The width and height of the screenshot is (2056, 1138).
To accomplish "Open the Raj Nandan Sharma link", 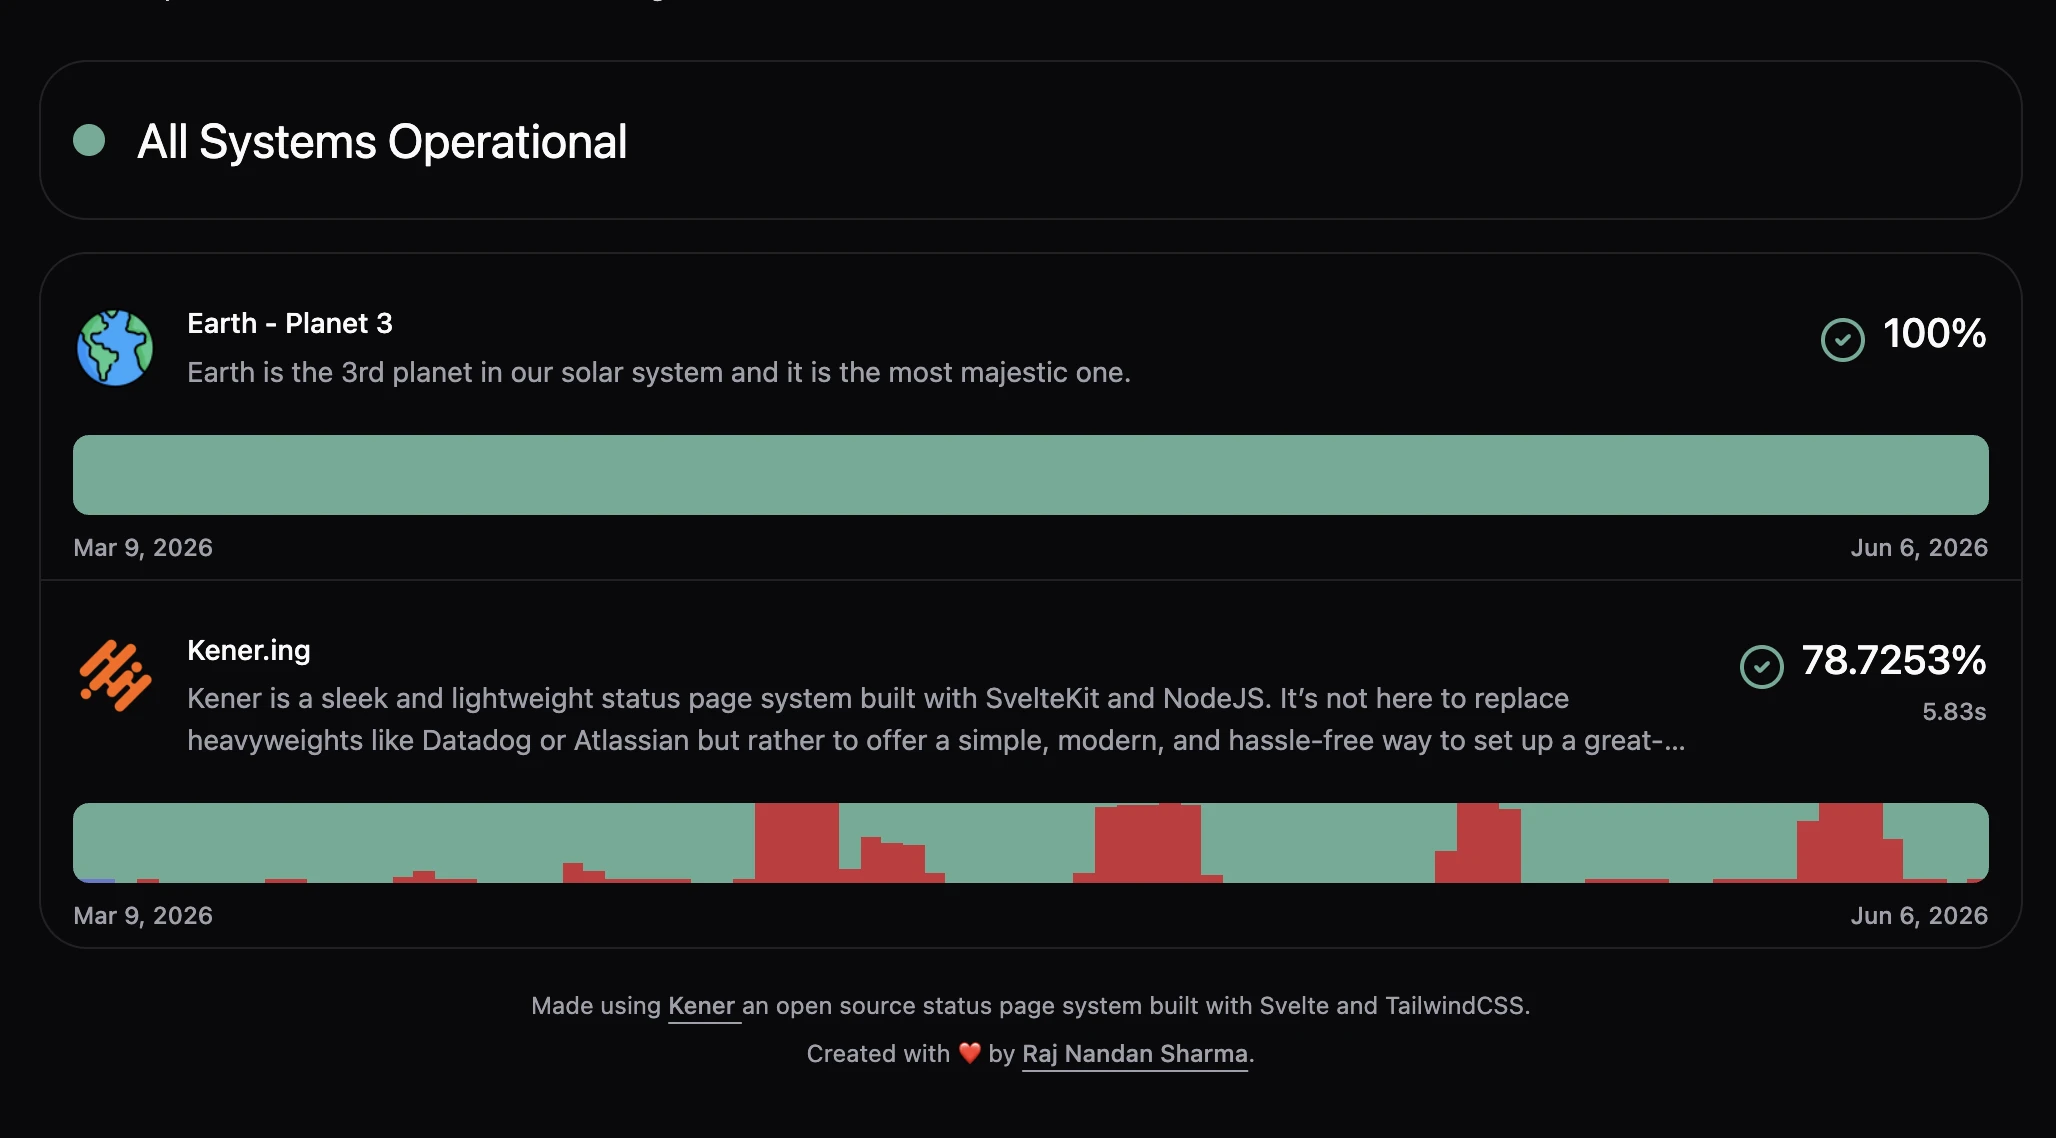I will click(x=1135, y=1054).
